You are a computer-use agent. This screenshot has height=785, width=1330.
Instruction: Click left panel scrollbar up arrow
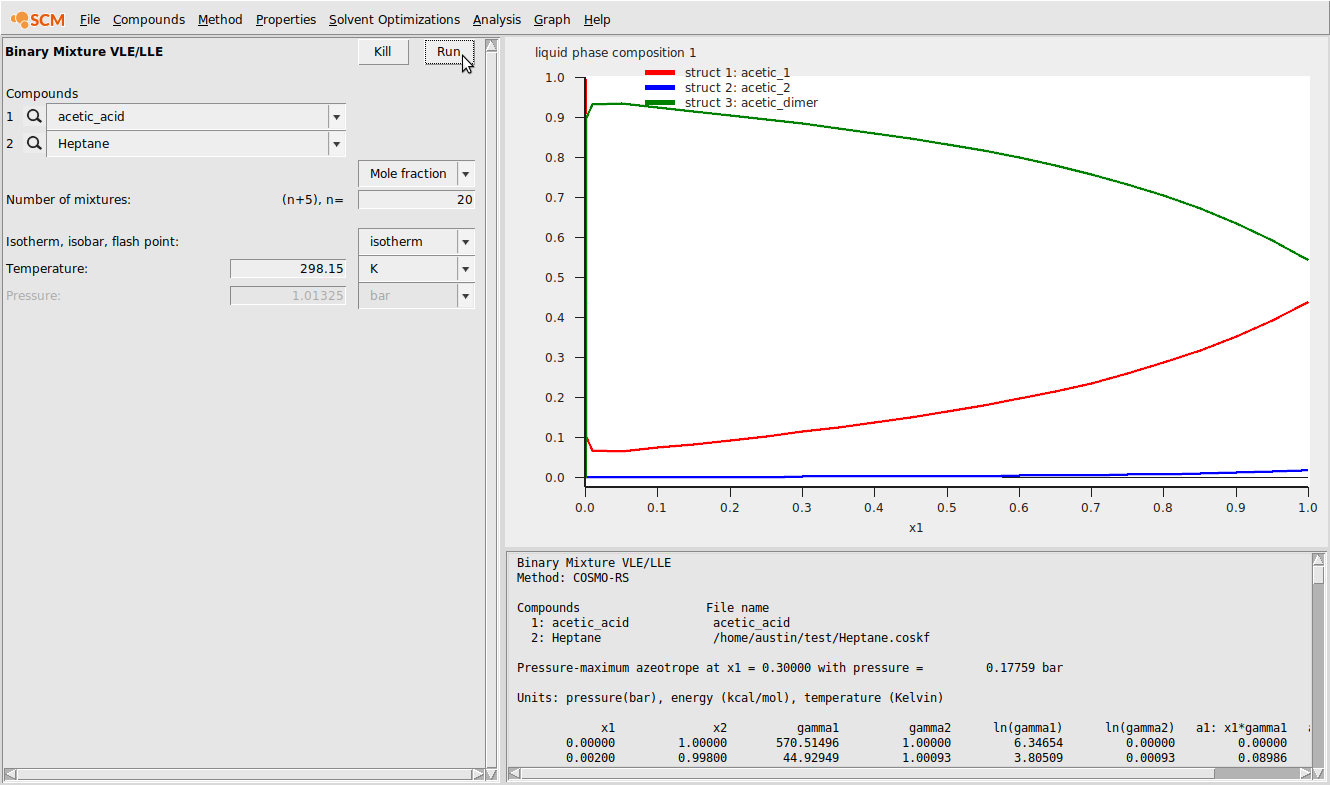tap(491, 45)
